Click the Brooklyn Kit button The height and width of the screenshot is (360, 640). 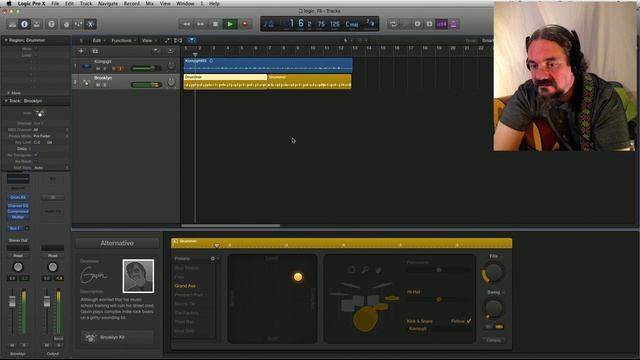pyautogui.click(x=117, y=337)
